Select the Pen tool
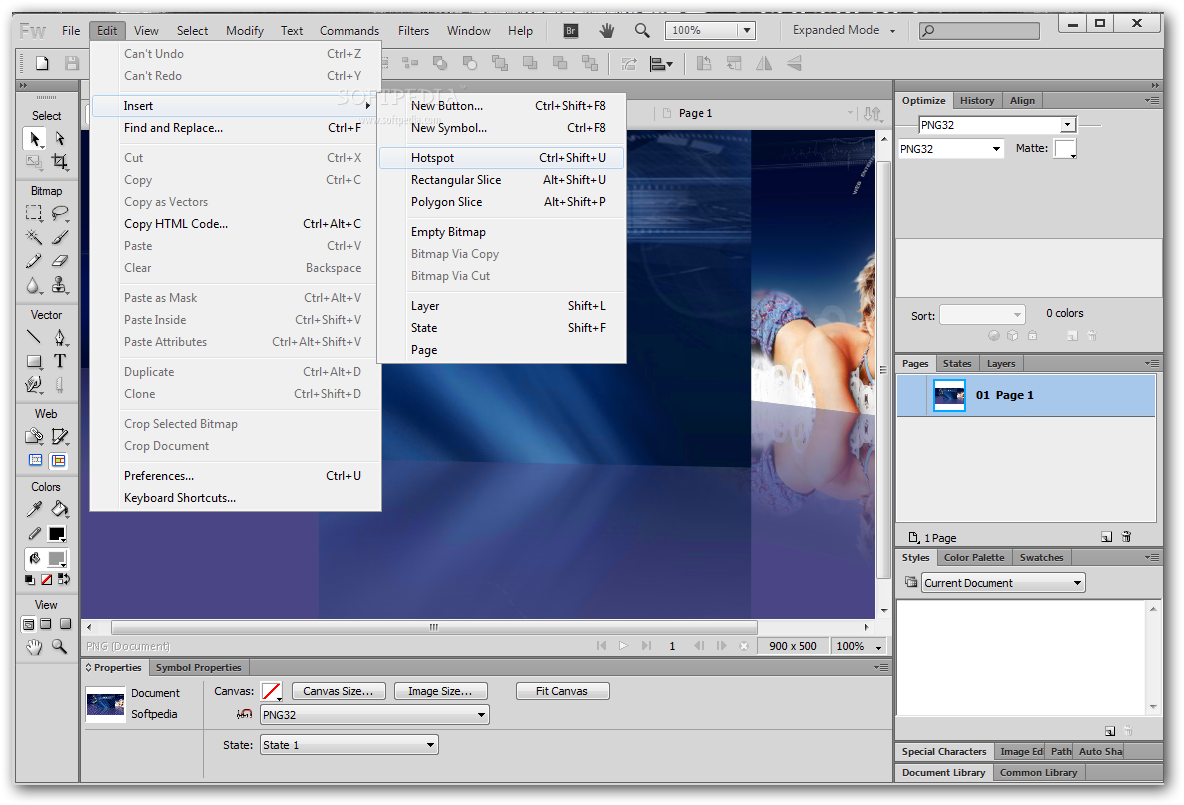 coord(60,337)
